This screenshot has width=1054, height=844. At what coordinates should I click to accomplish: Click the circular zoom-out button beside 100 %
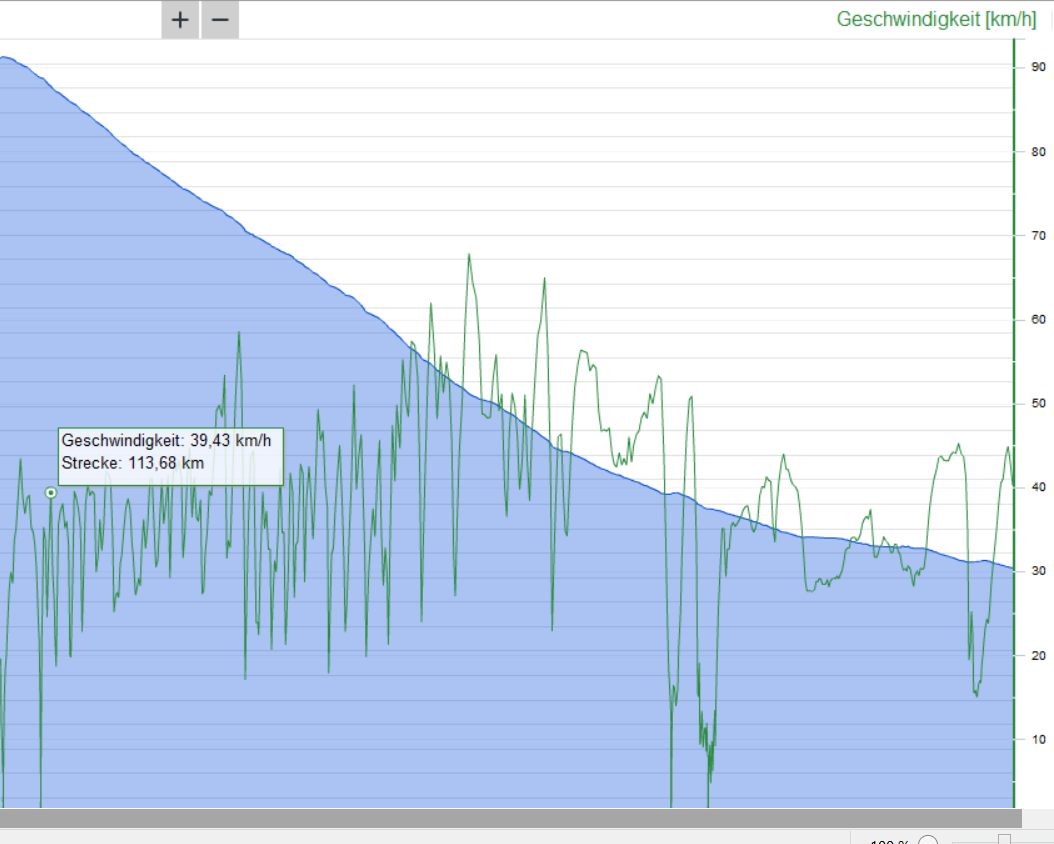928,841
